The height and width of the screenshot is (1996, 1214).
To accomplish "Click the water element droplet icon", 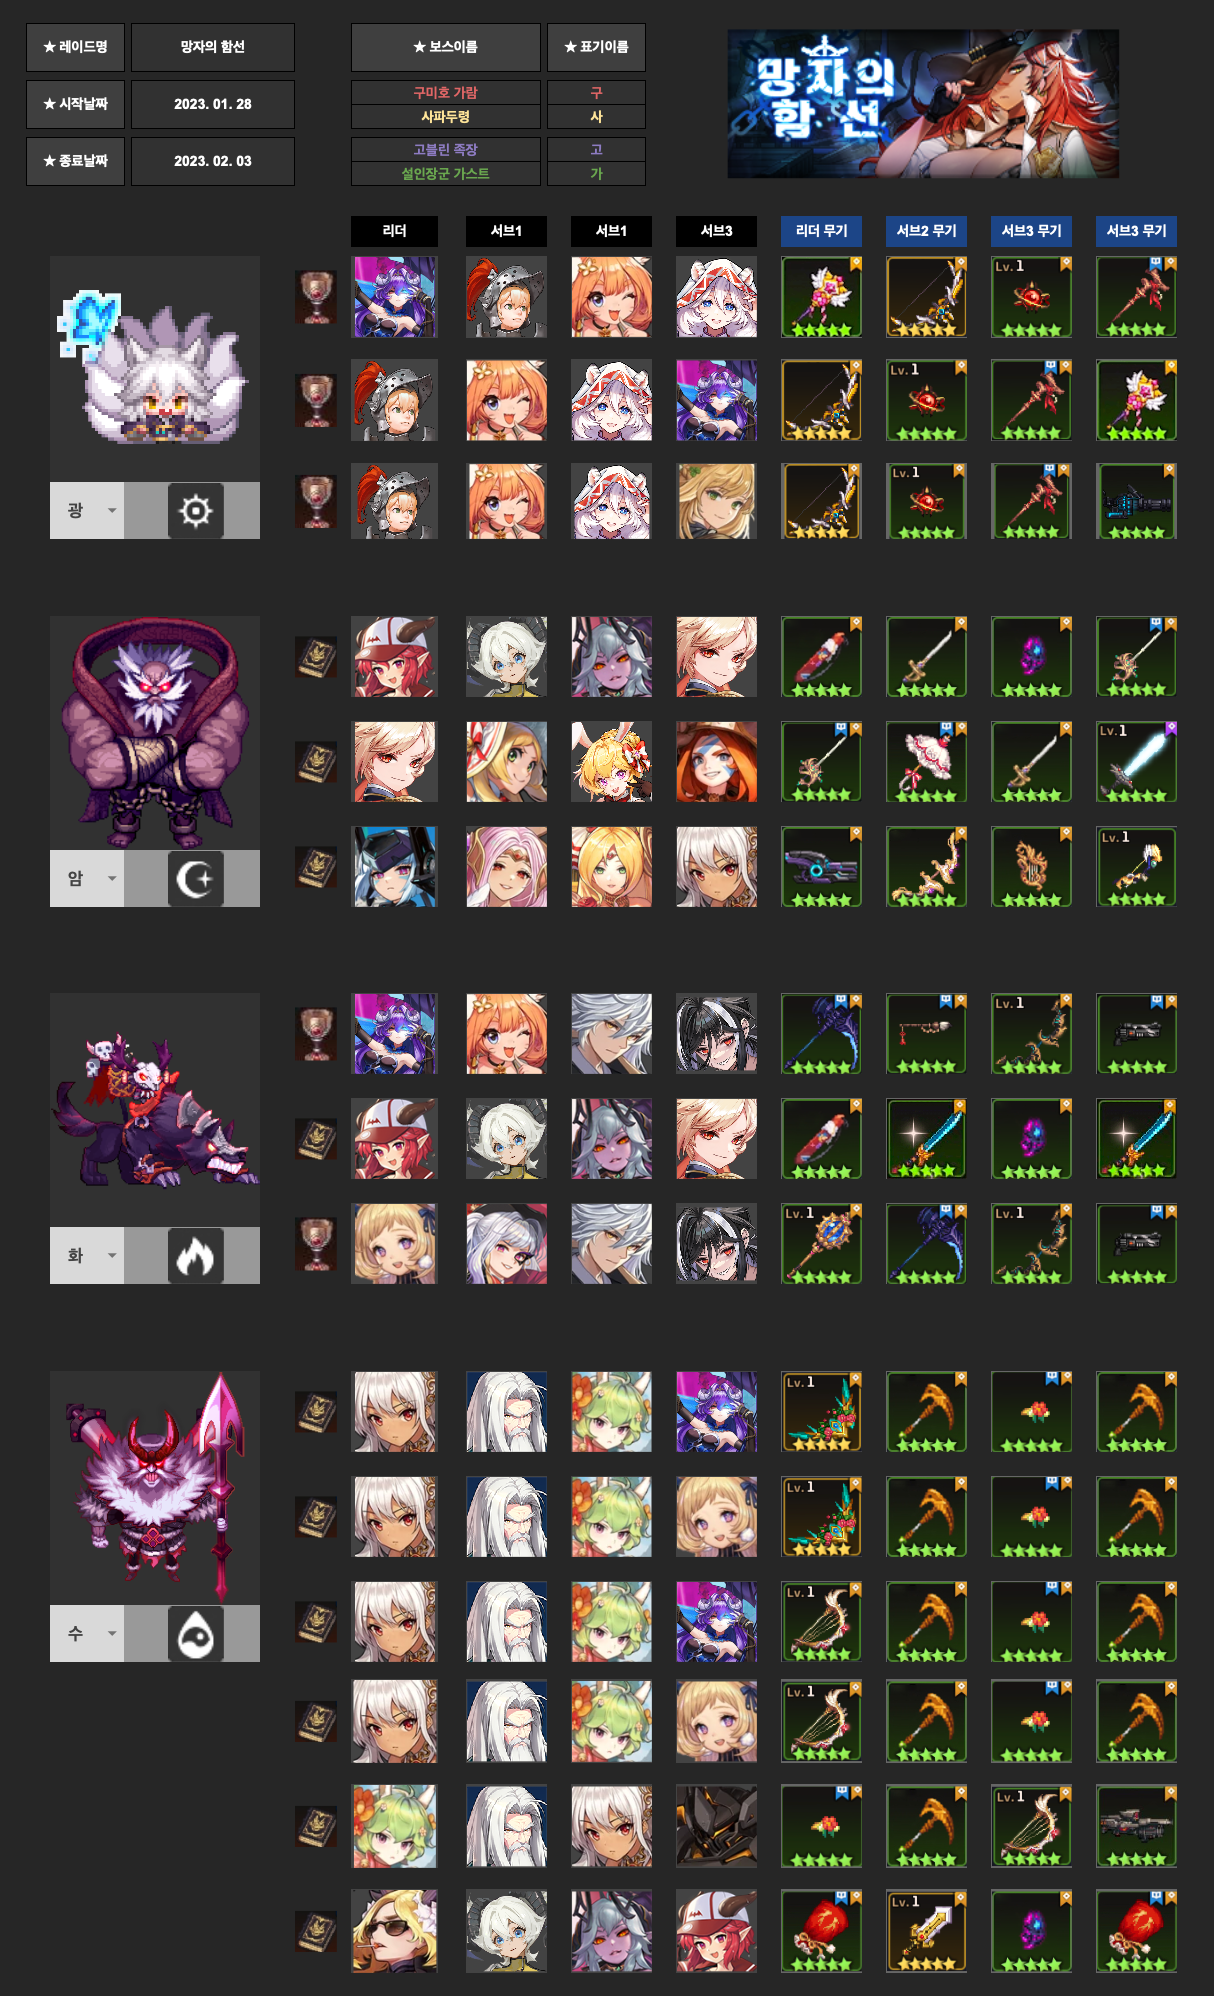I will coord(195,1634).
